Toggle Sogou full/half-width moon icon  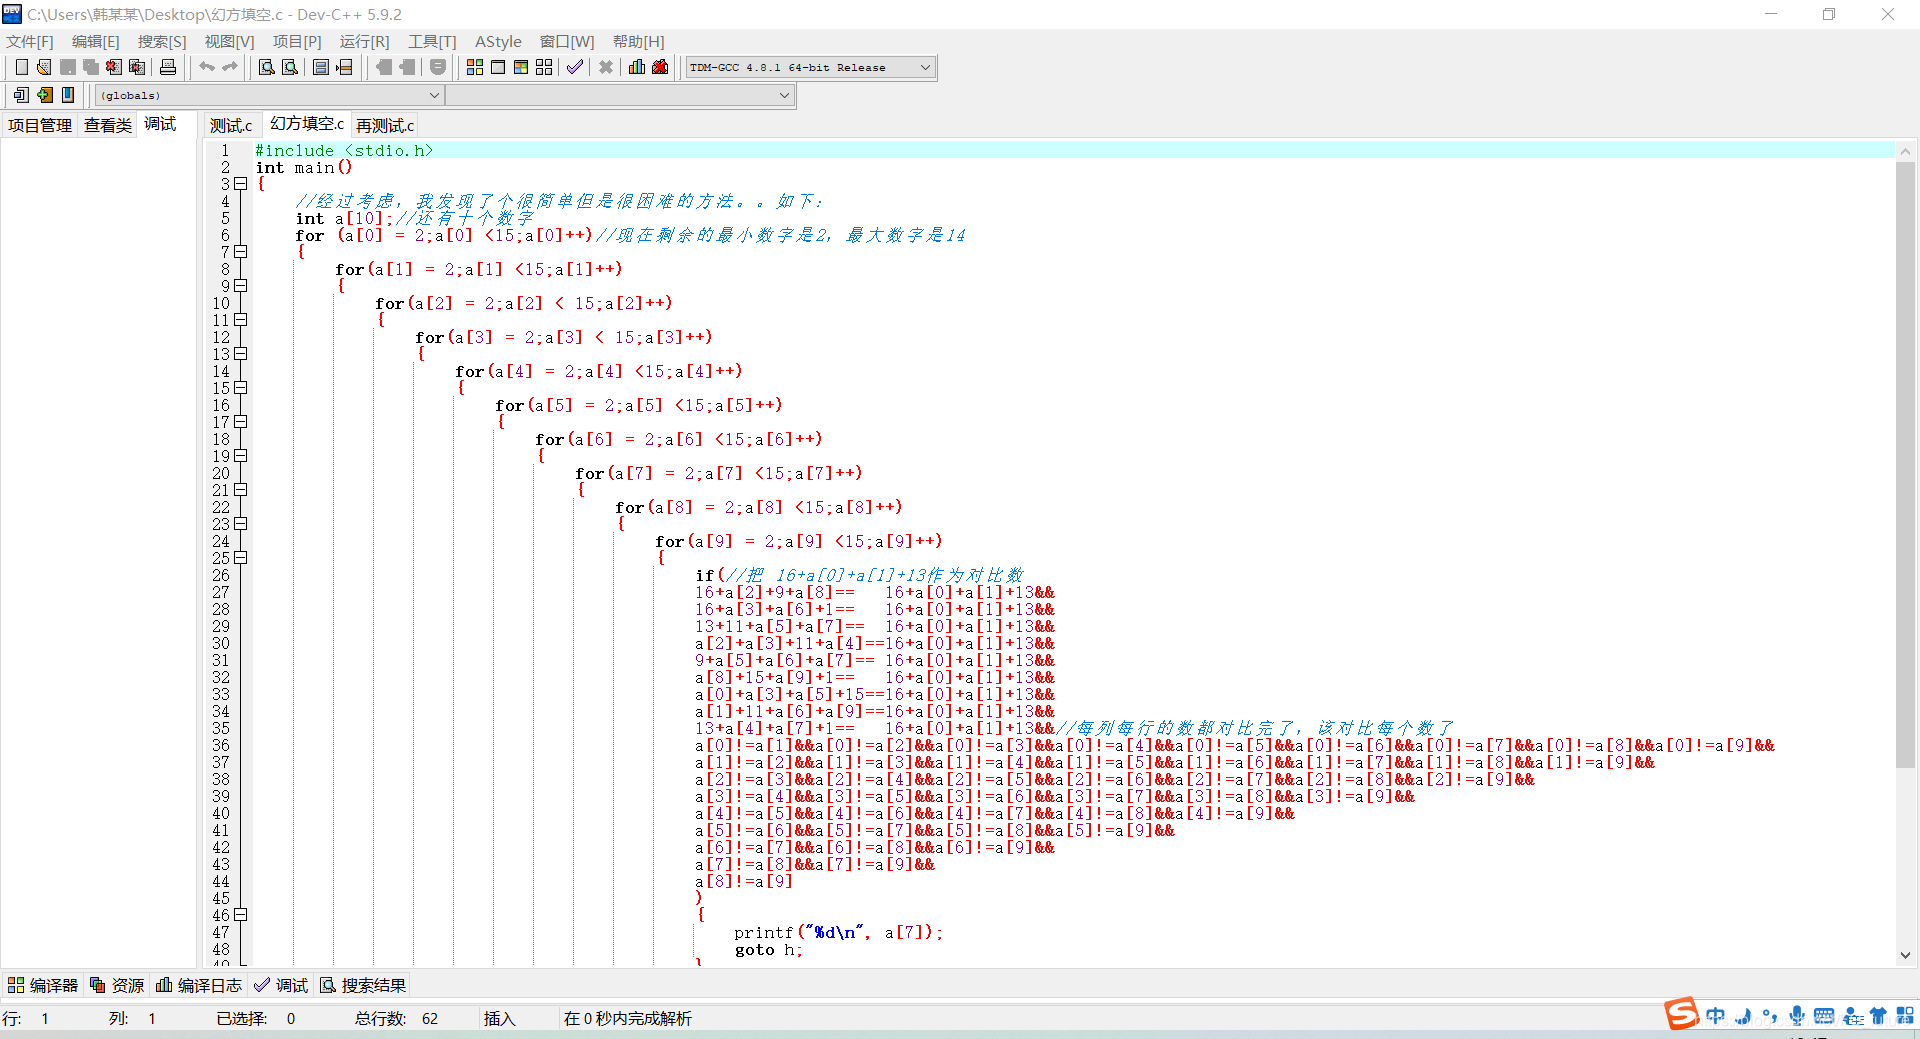[1743, 1016]
